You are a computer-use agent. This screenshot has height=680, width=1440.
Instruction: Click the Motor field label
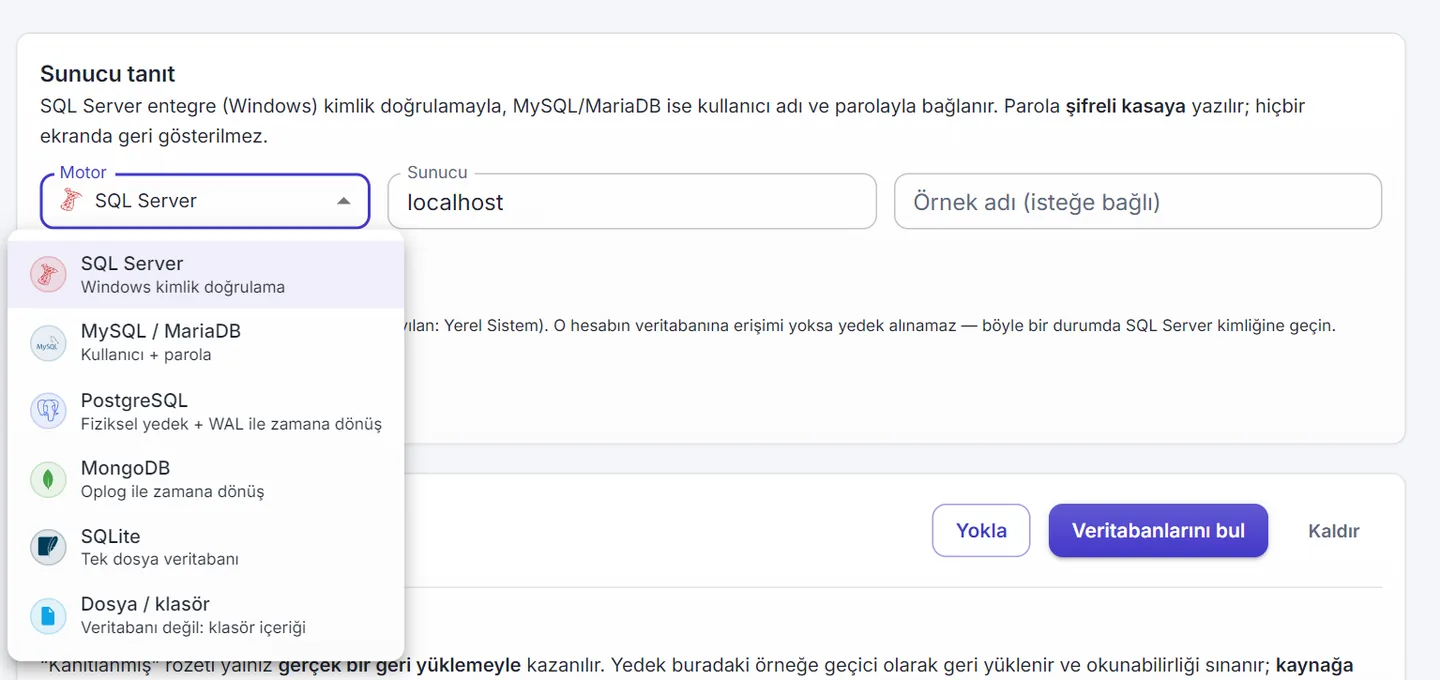click(x=83, y=172)
